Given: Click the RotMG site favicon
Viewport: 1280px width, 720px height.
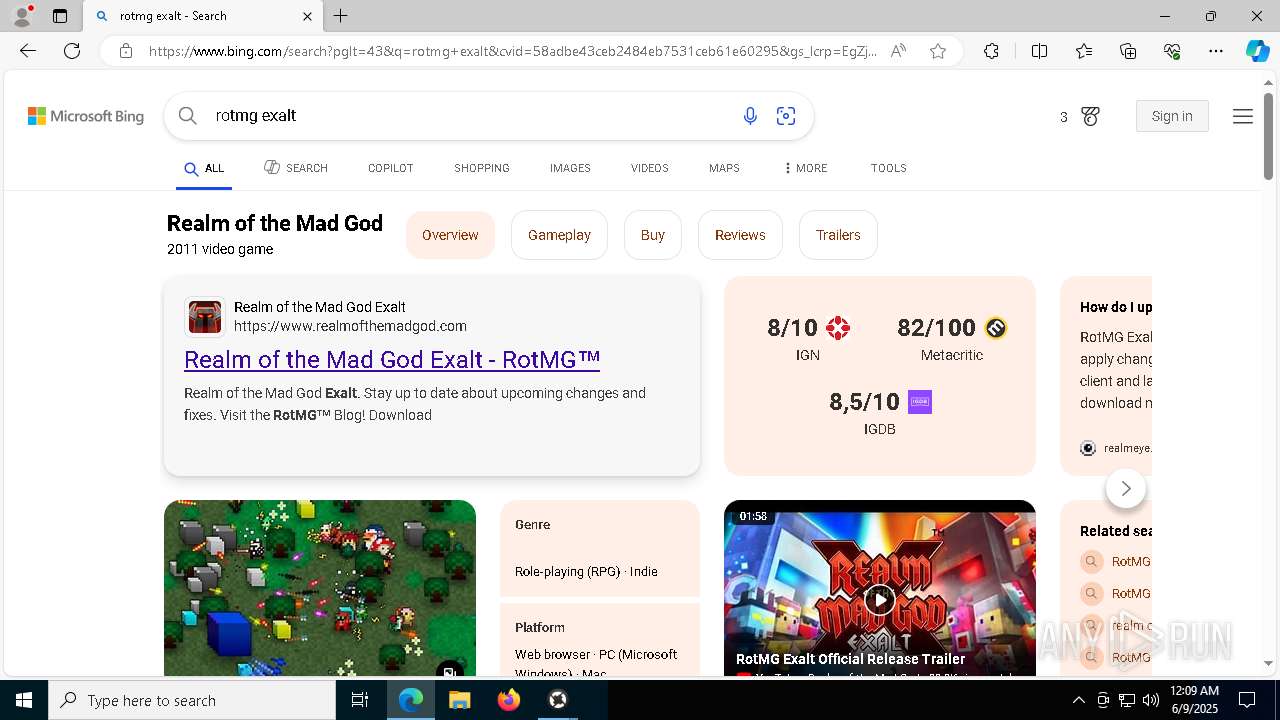Looking at the screenshot, I should [205, 317].
